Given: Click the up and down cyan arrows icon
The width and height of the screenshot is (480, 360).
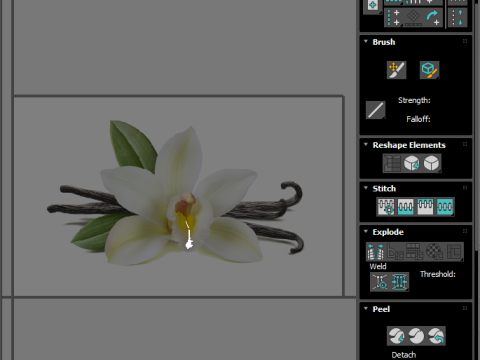Looking at the screenshot, I should [x=457, y=17].
